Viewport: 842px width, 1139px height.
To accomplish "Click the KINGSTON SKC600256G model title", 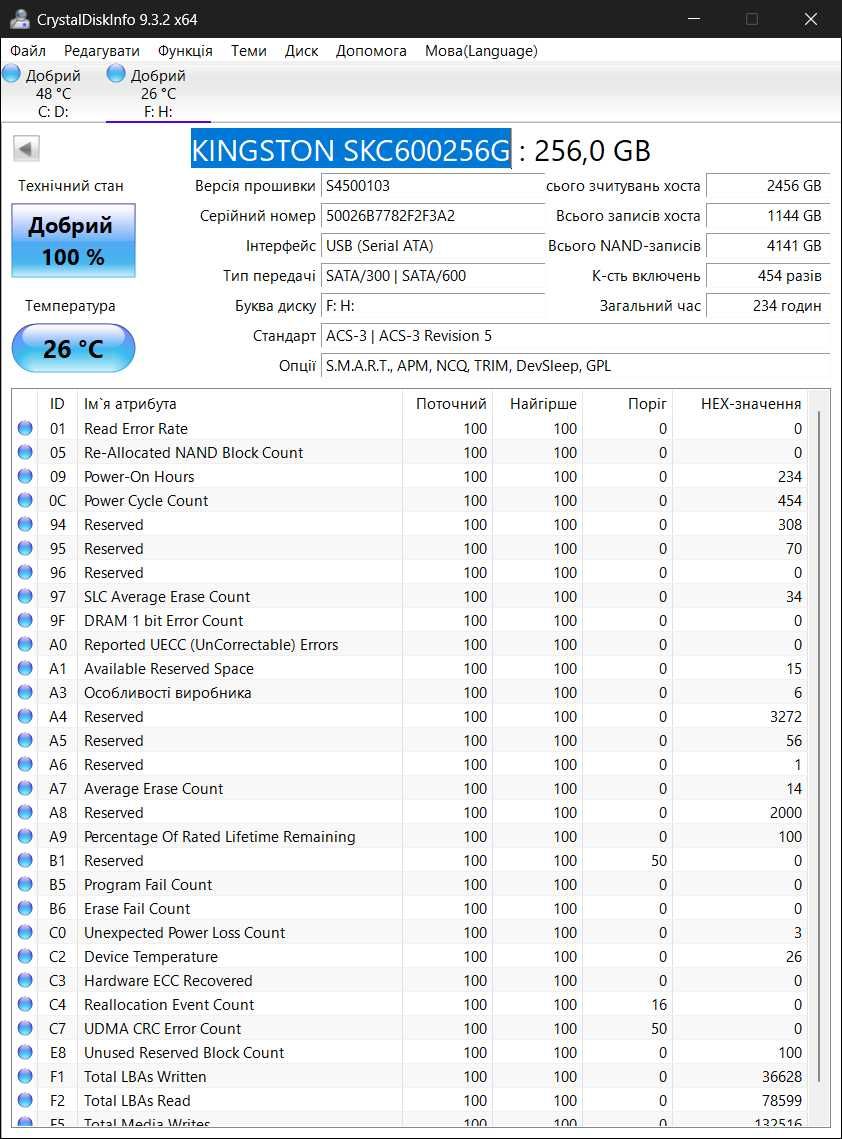I will (351, 150).
